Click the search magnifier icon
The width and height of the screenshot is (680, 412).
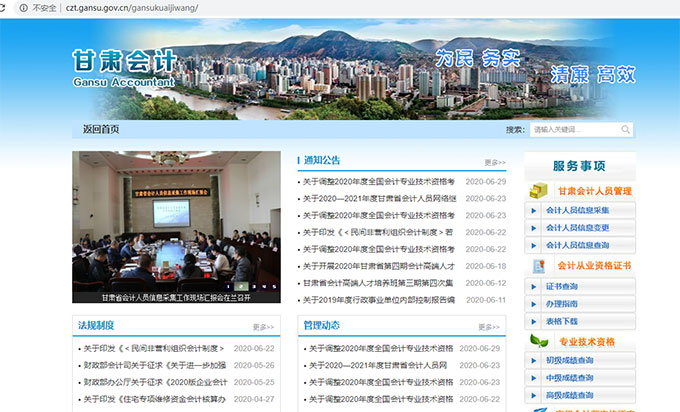point(626,129)
